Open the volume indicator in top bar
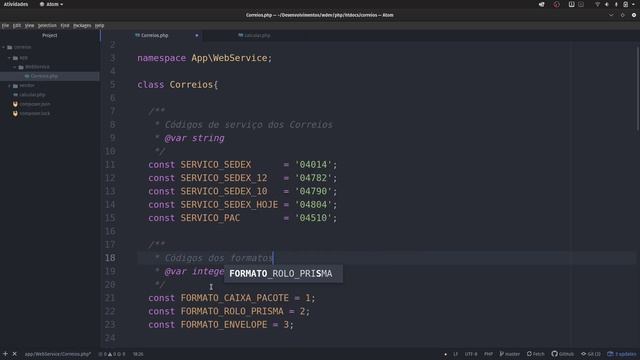 [x=607, y=4]
